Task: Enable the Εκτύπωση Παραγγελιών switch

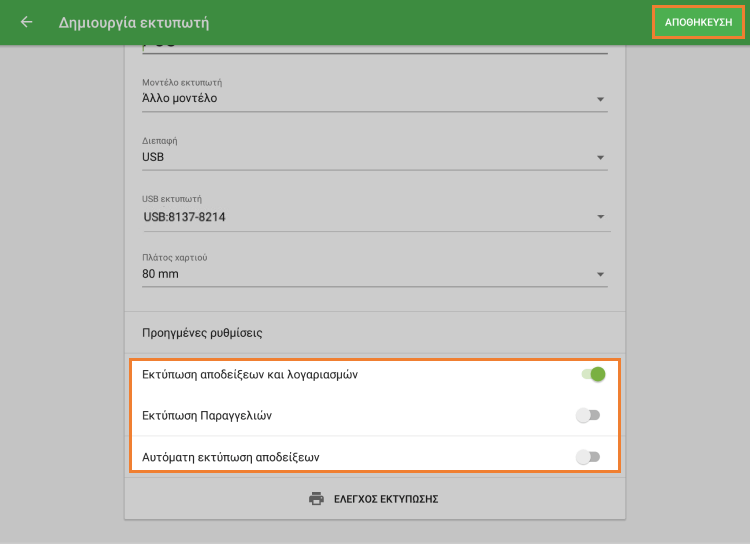Action: [588, 415]
